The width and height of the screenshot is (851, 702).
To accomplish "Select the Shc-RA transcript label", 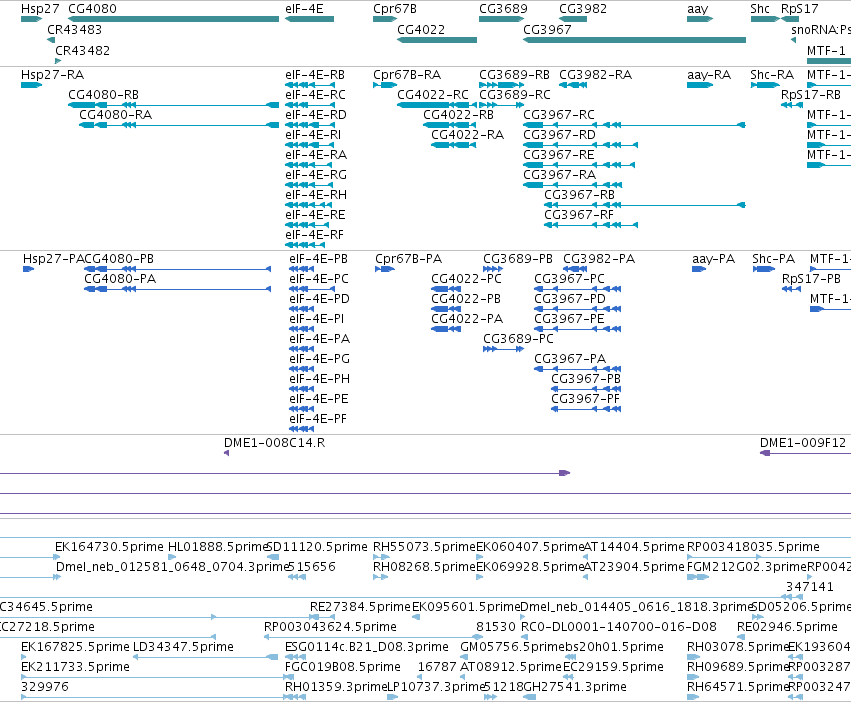I will (x=772, y=74).
